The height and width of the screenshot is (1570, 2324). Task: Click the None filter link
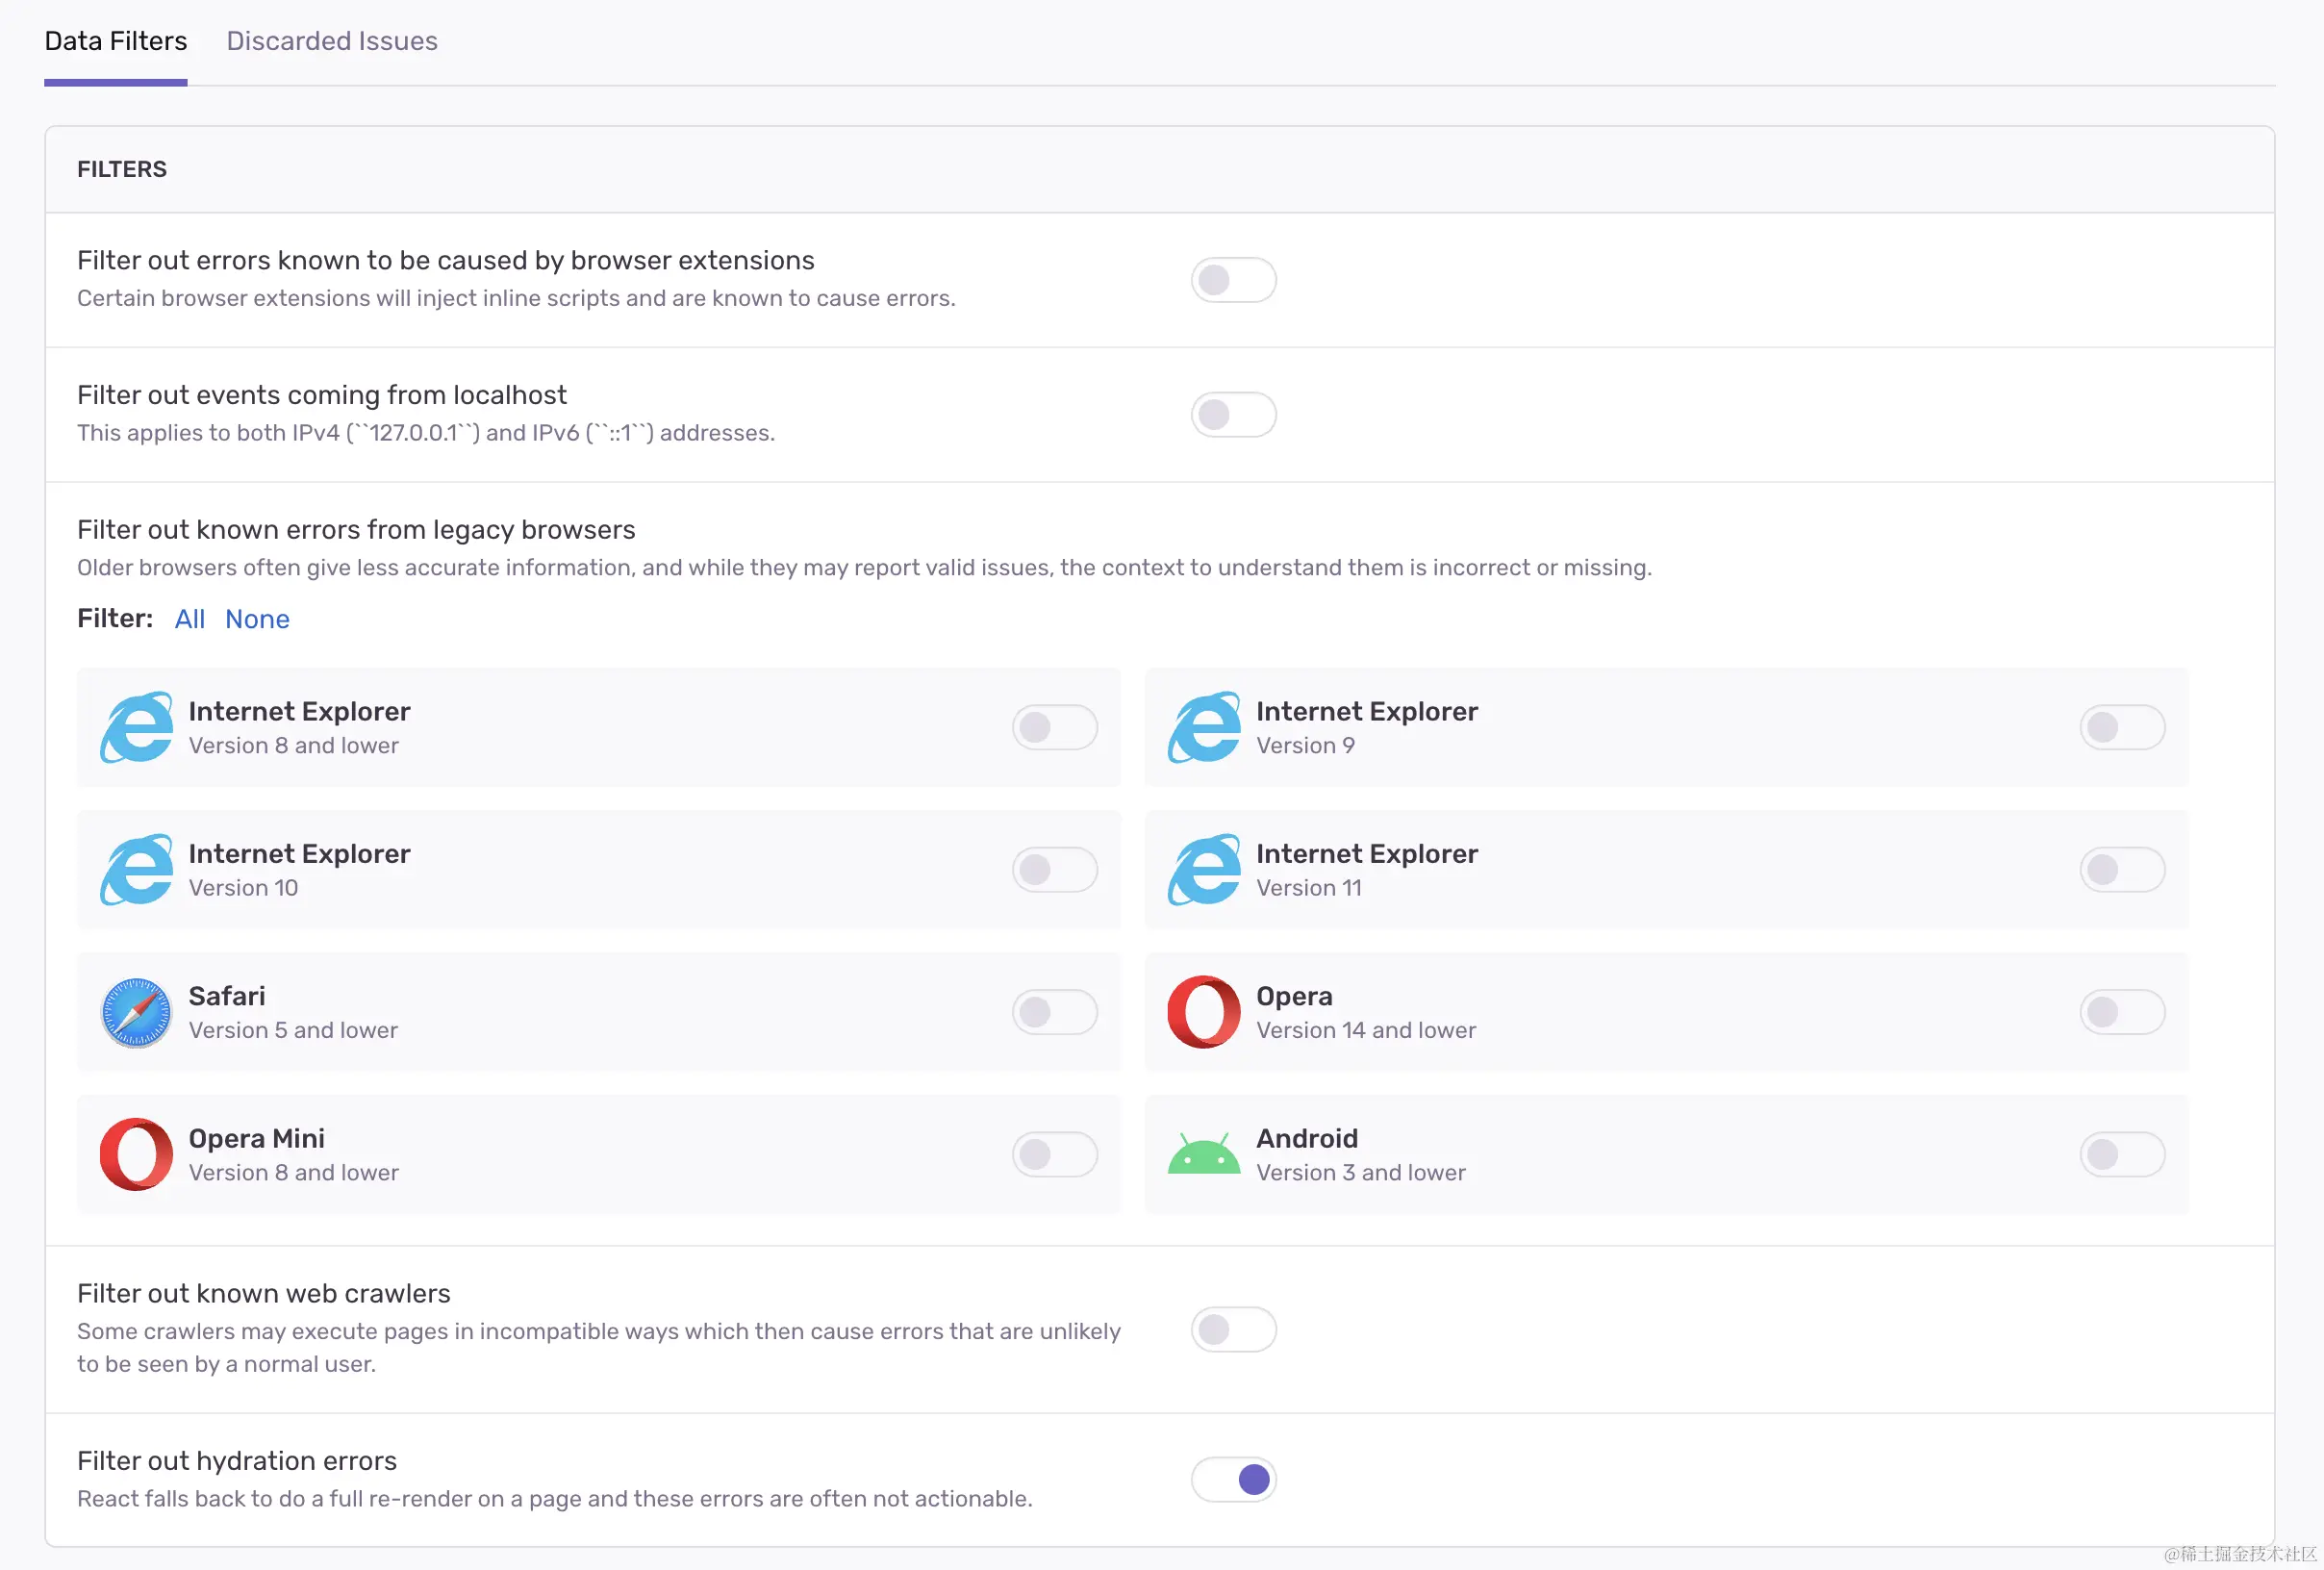pos(257,619)
